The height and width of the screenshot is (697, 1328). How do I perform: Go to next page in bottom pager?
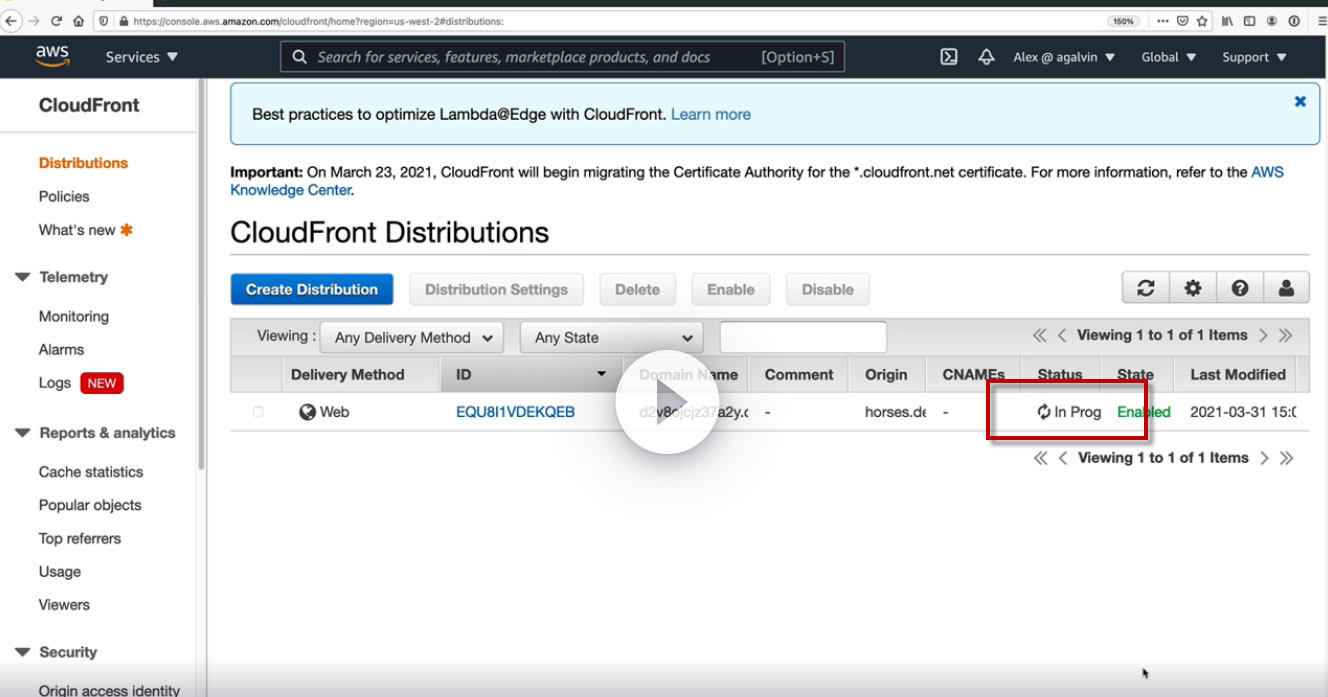pos(1265,458)
